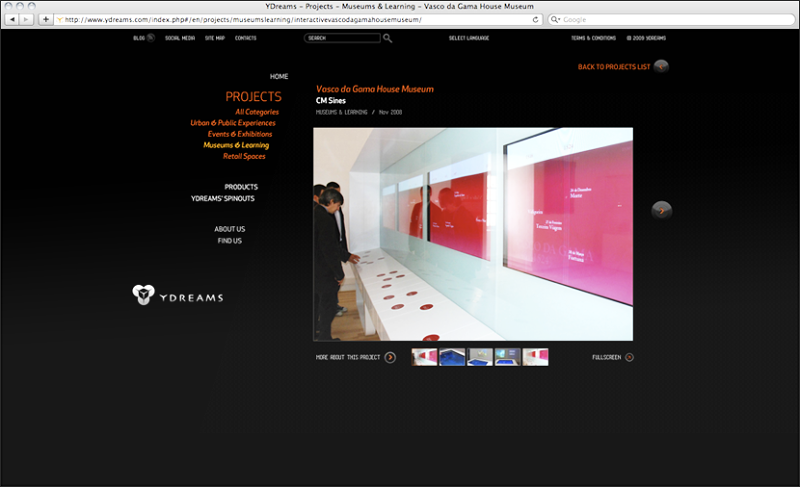Select the first gallery thumbnail
This screenshot has width=800, height=487.
click(424, 357)
